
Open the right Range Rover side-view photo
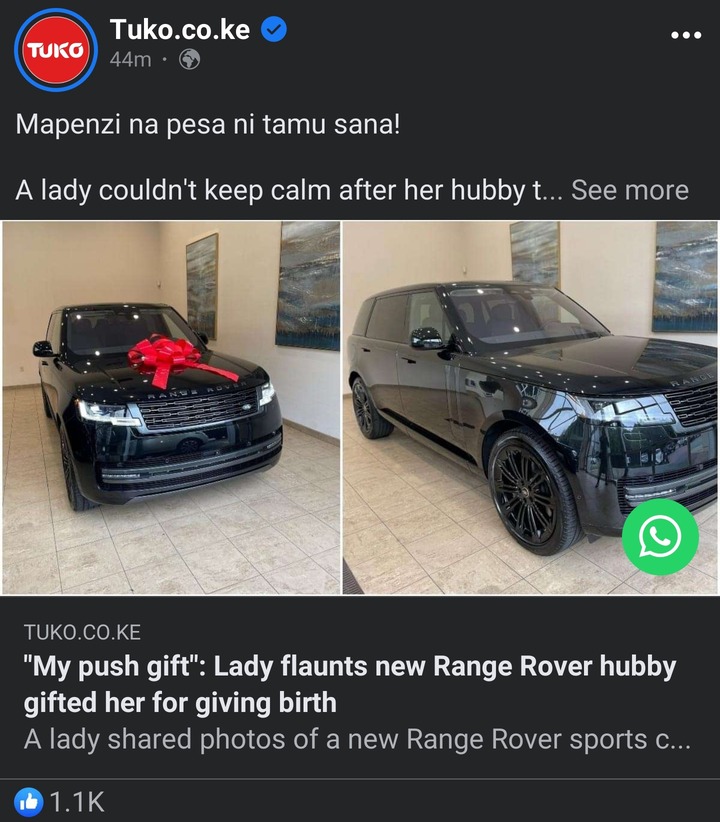pyautogui.click(x=530, y=408)
